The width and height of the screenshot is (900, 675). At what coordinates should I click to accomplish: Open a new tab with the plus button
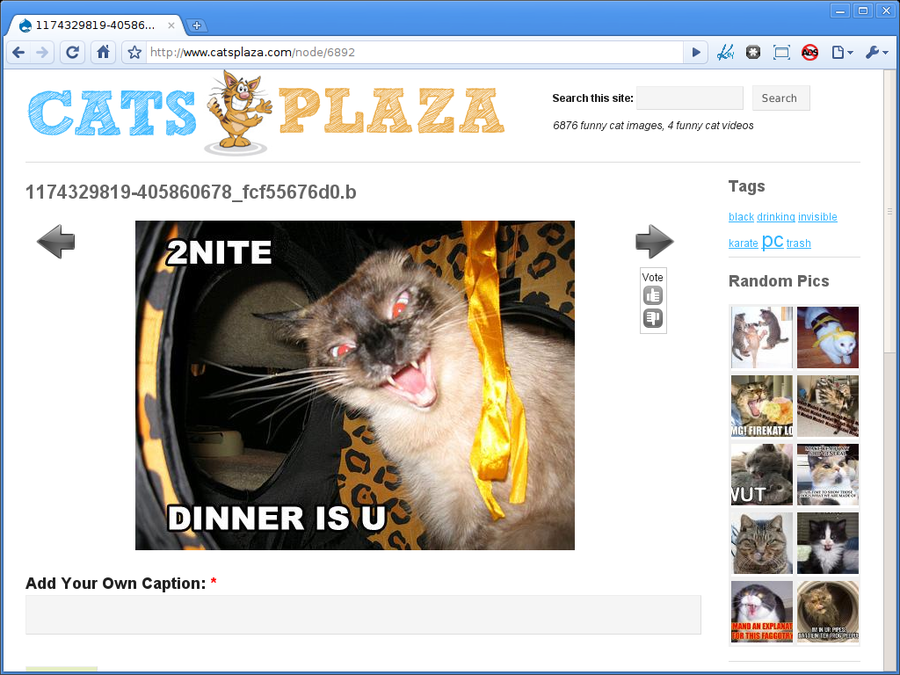coord(197,25)
